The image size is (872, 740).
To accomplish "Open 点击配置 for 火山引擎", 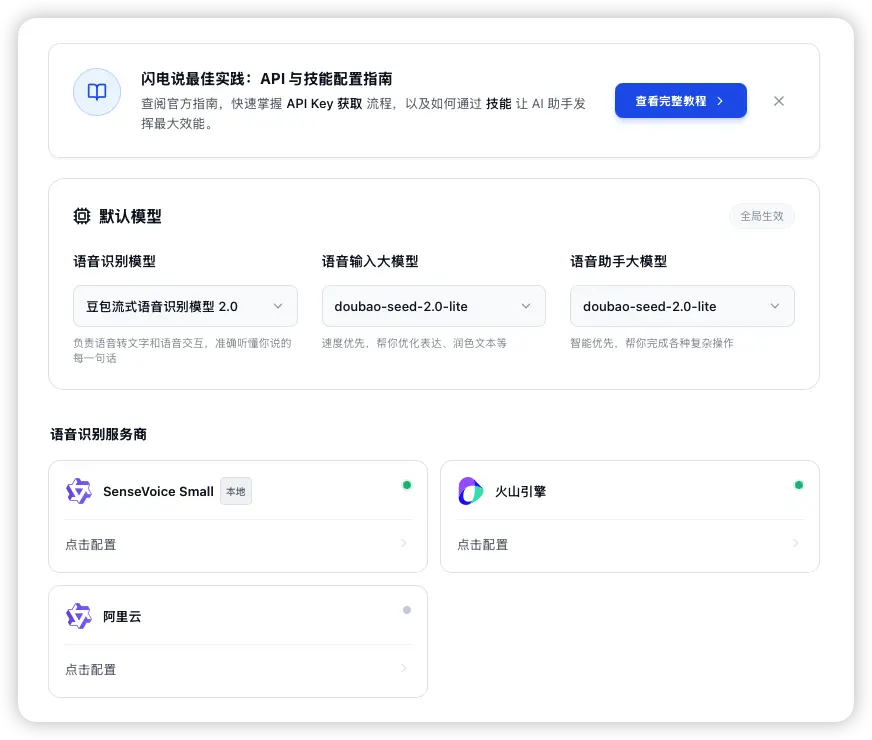I will (630, 544).
